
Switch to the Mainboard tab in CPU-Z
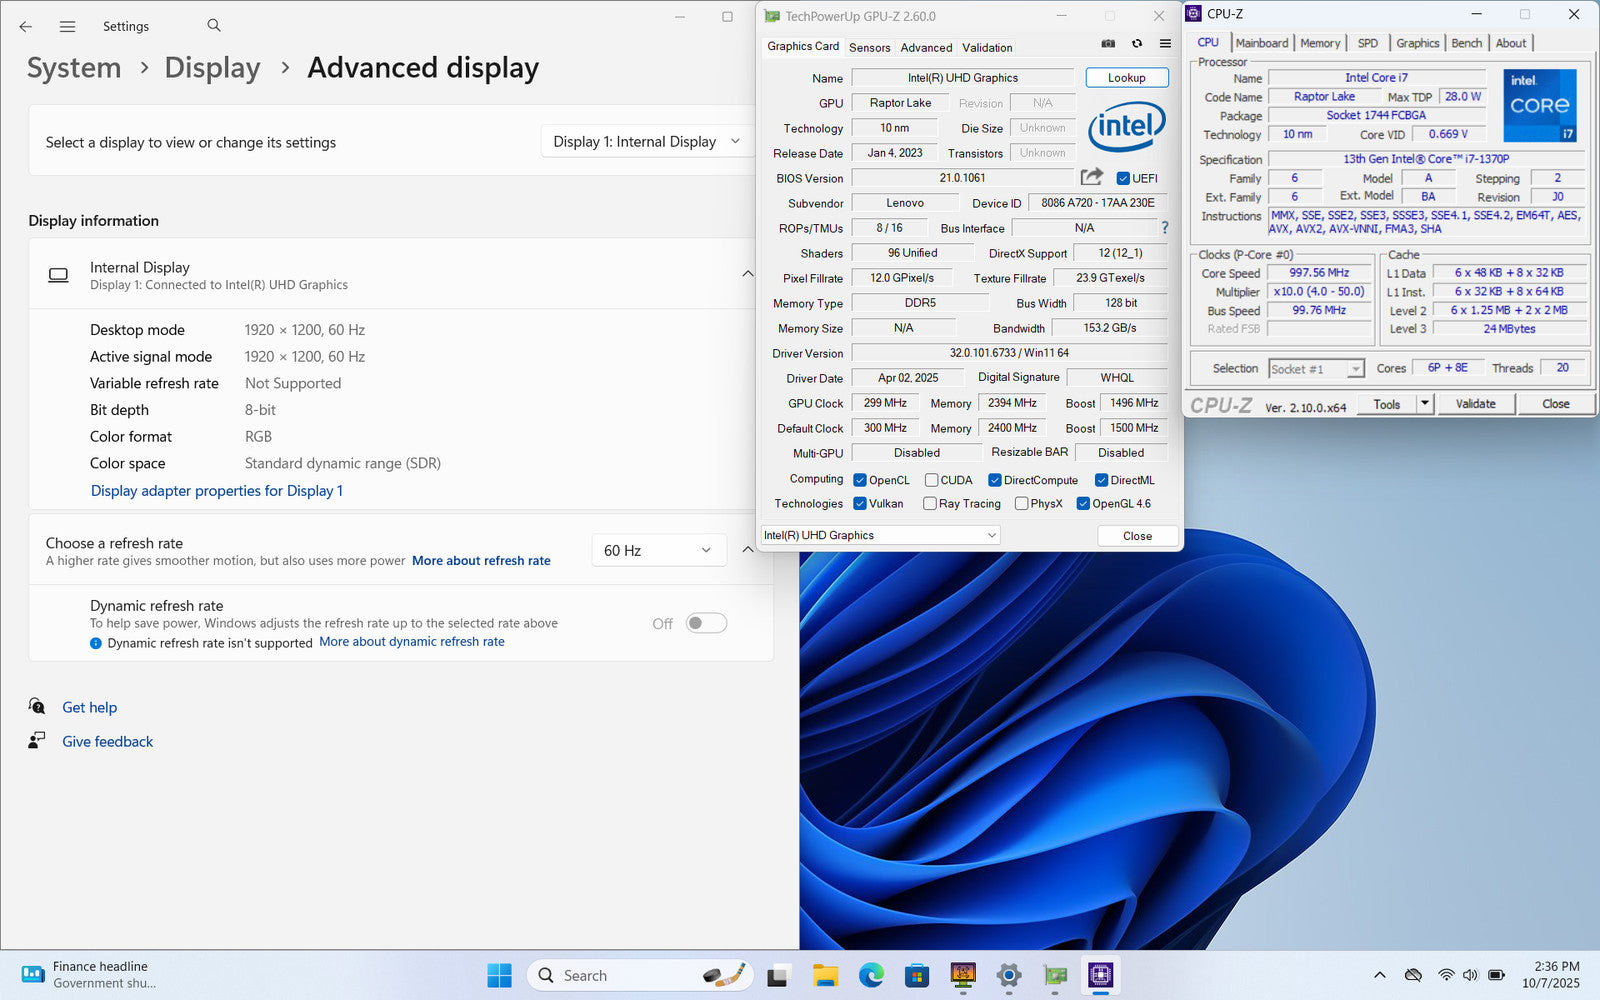click(x=1261, y=43)
